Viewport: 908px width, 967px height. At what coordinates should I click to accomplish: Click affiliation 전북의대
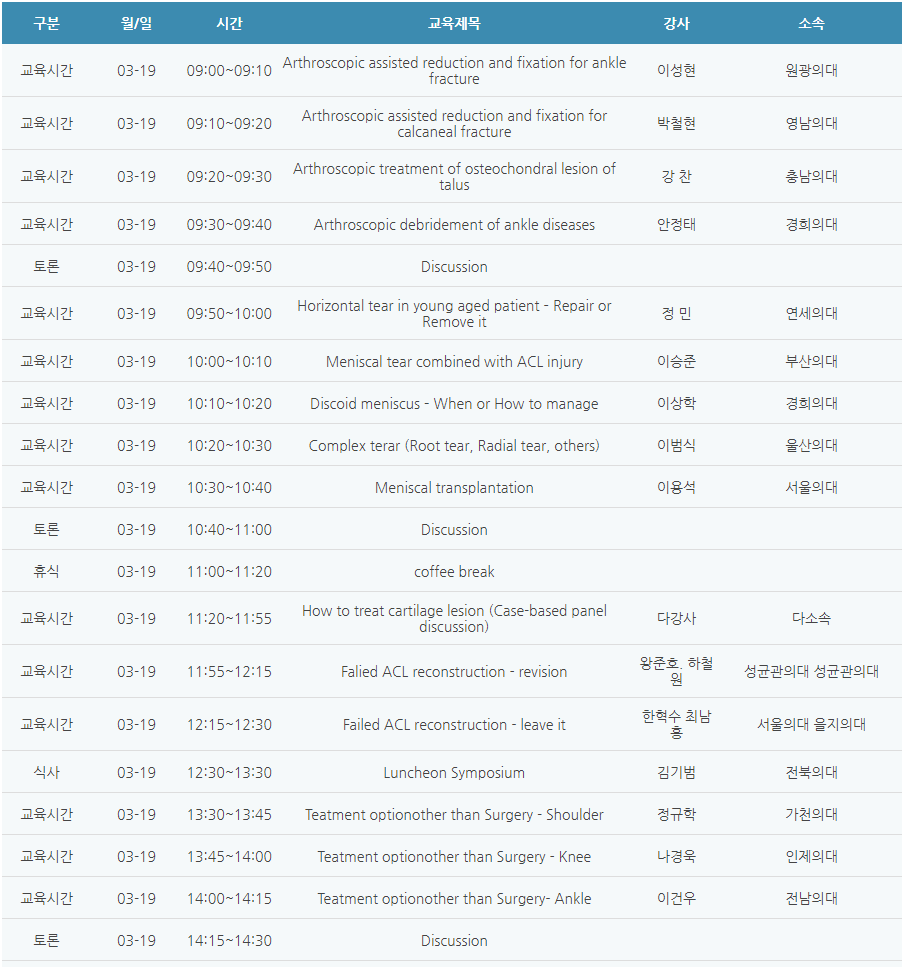(x=811, y=773)
